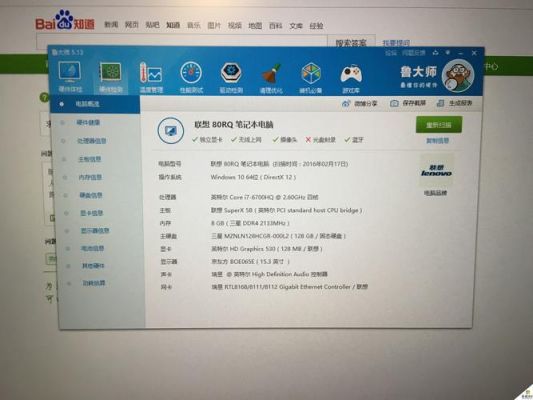The image size is (533, 400).
Task: Open the title bar settings menu icon
Action: coord(448,53)
